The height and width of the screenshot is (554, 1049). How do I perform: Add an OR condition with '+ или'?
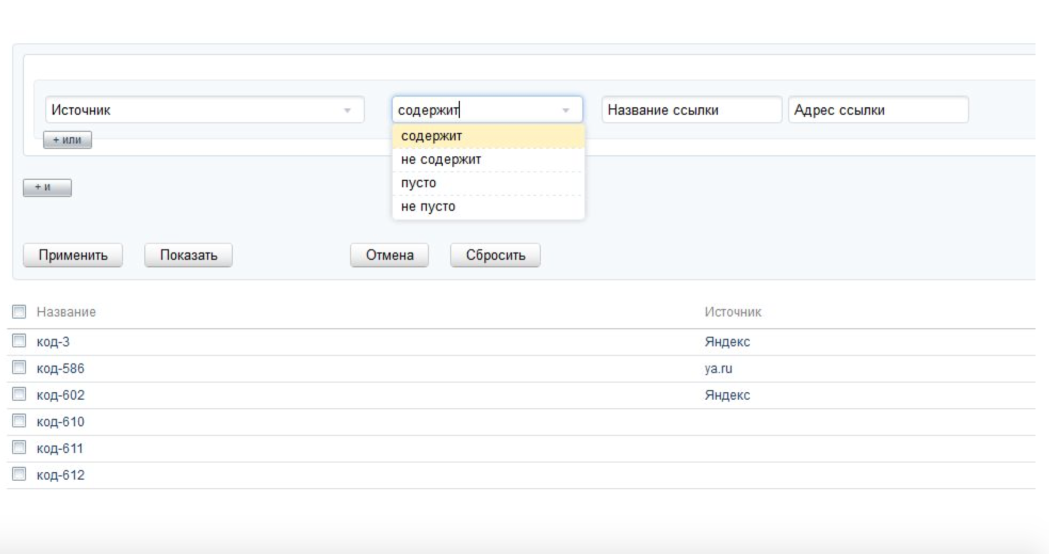67,141
